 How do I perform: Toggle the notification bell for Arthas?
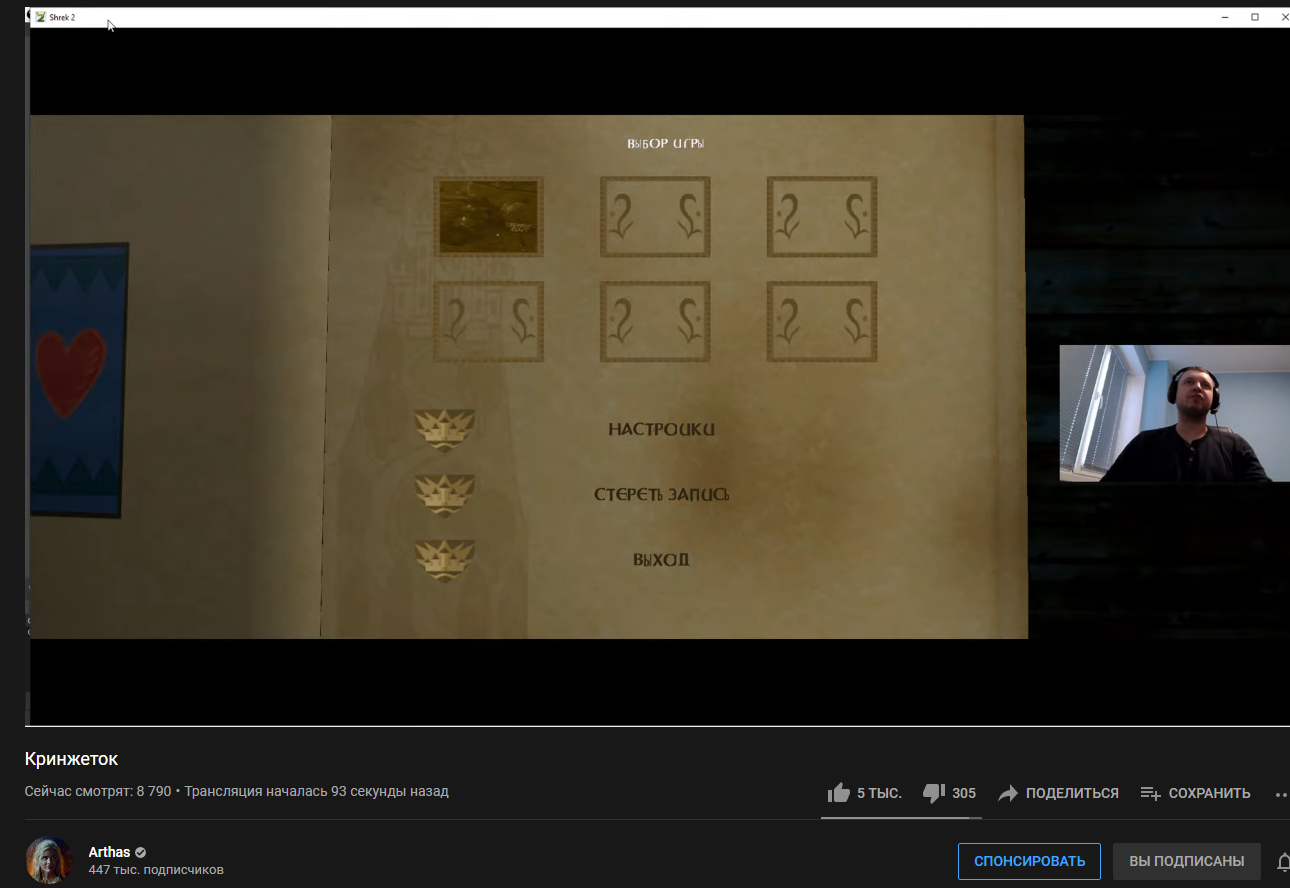tap(1283, 861)
